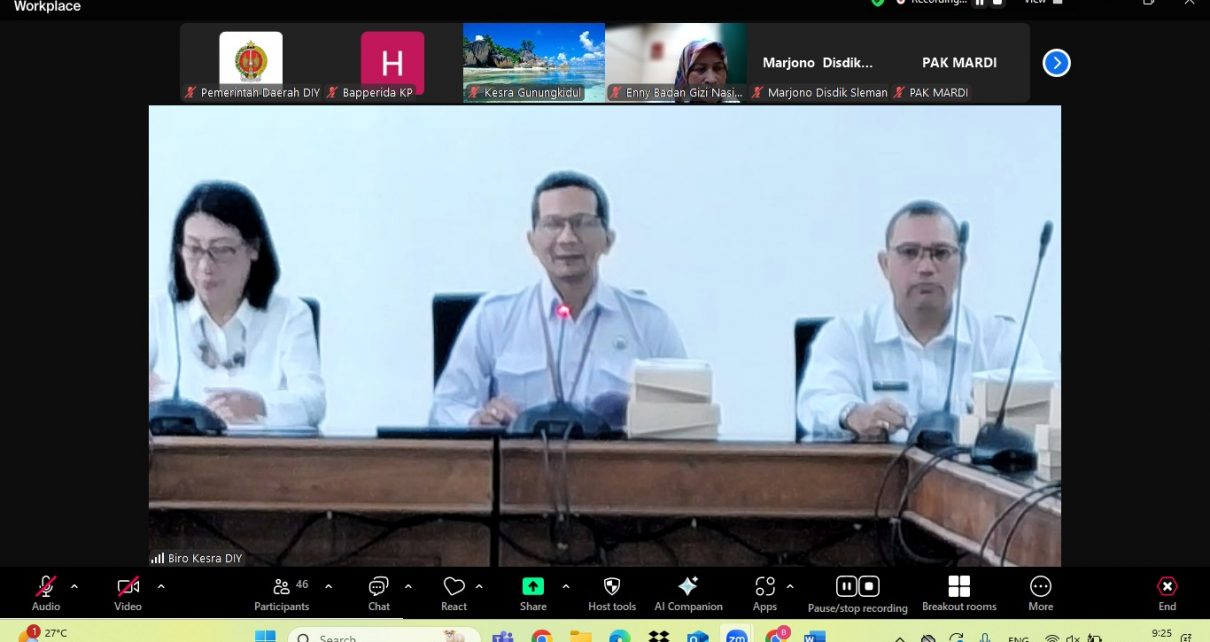Expand Video options caret
The width and height of the screenshot is (1210, 642).
point(161,587)
